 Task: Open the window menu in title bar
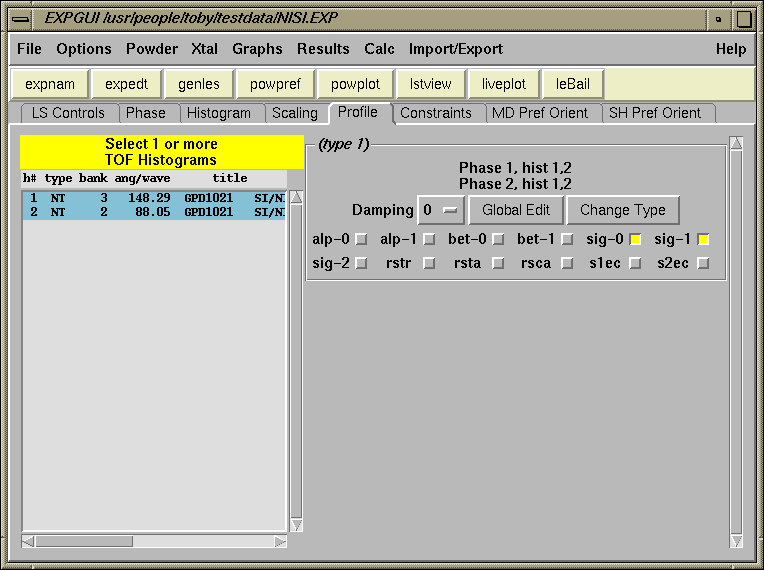click(x=20, y=19)
